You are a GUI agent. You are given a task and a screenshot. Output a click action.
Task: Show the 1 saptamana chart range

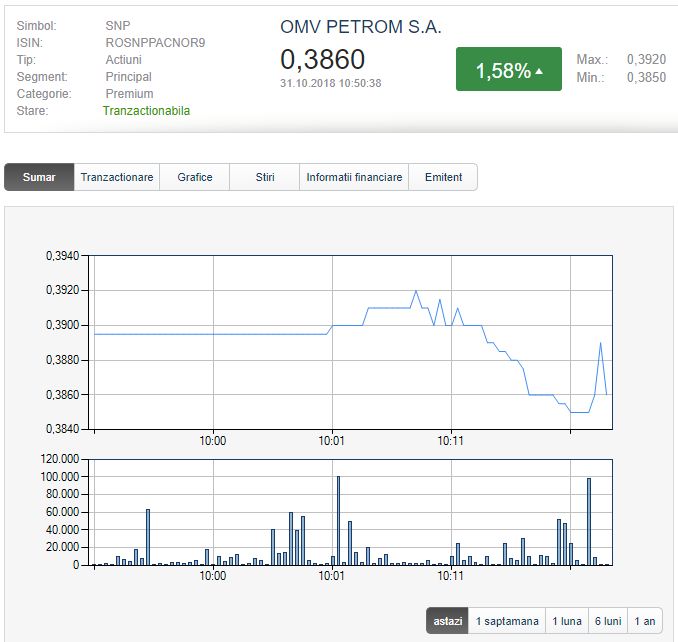[x=507, y=621]
